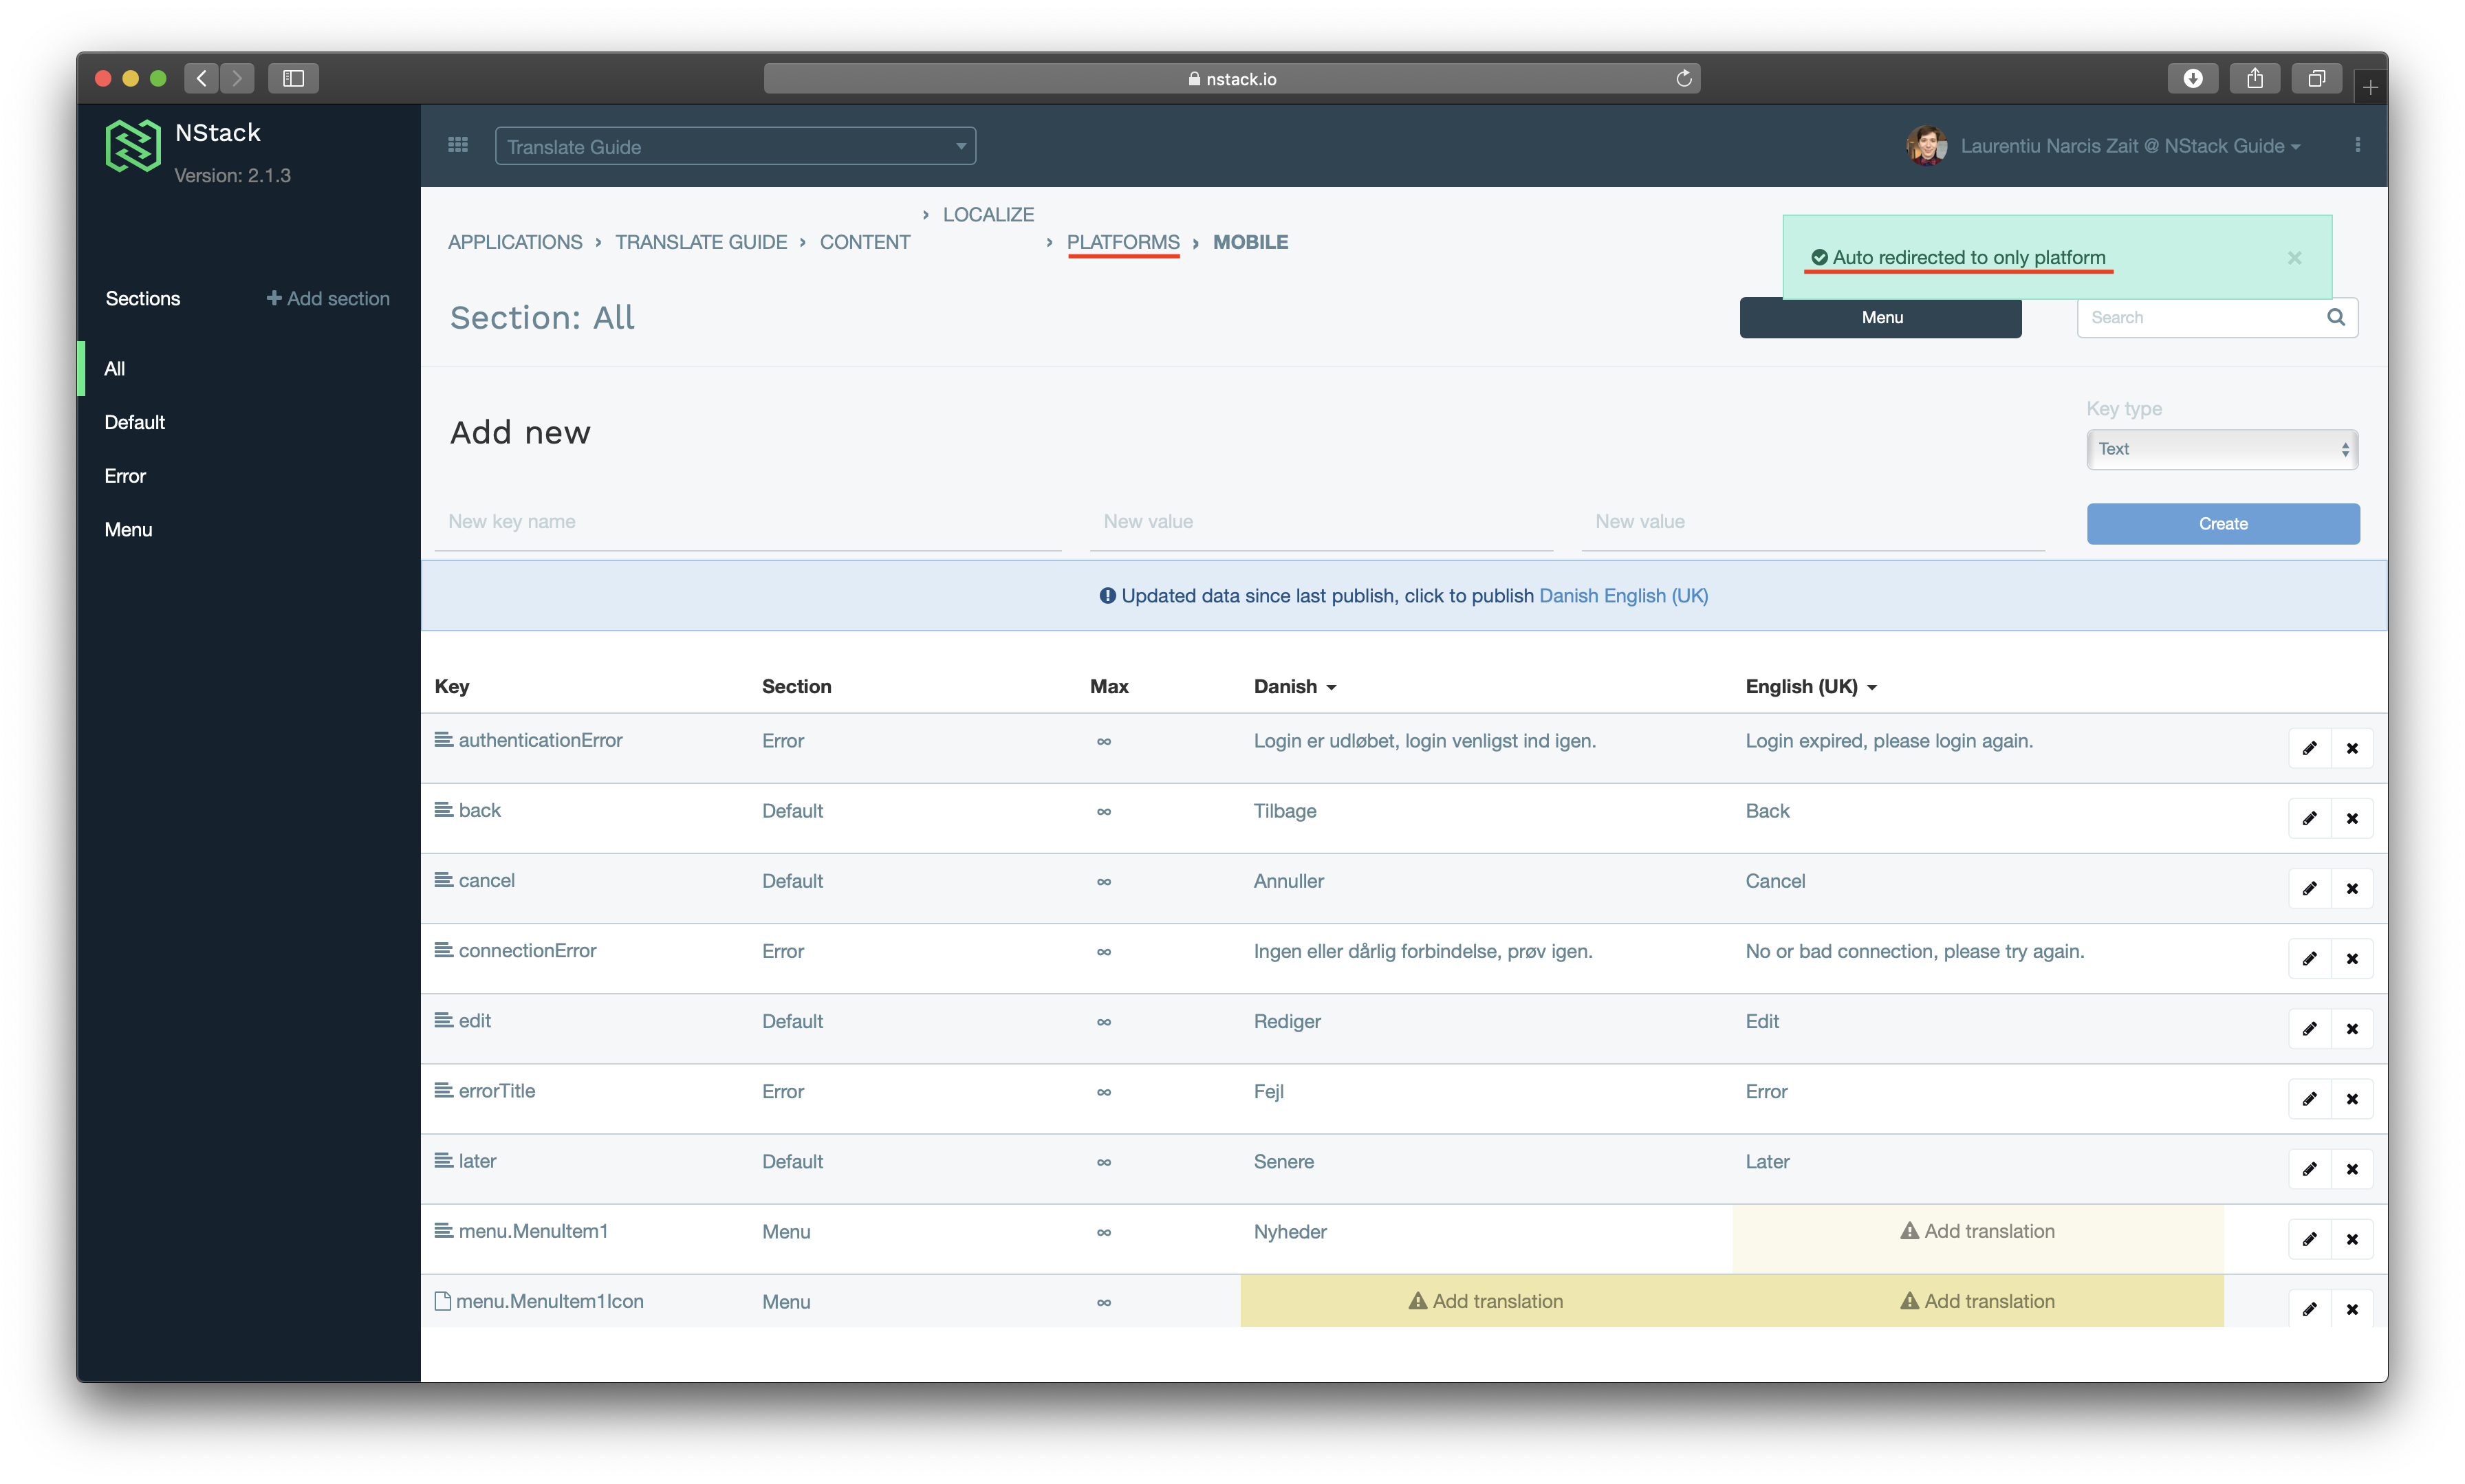This screenshot has height=1484, width=2465.
Task: Open the Translate Guide application dropdown
Action: [735, 146]
